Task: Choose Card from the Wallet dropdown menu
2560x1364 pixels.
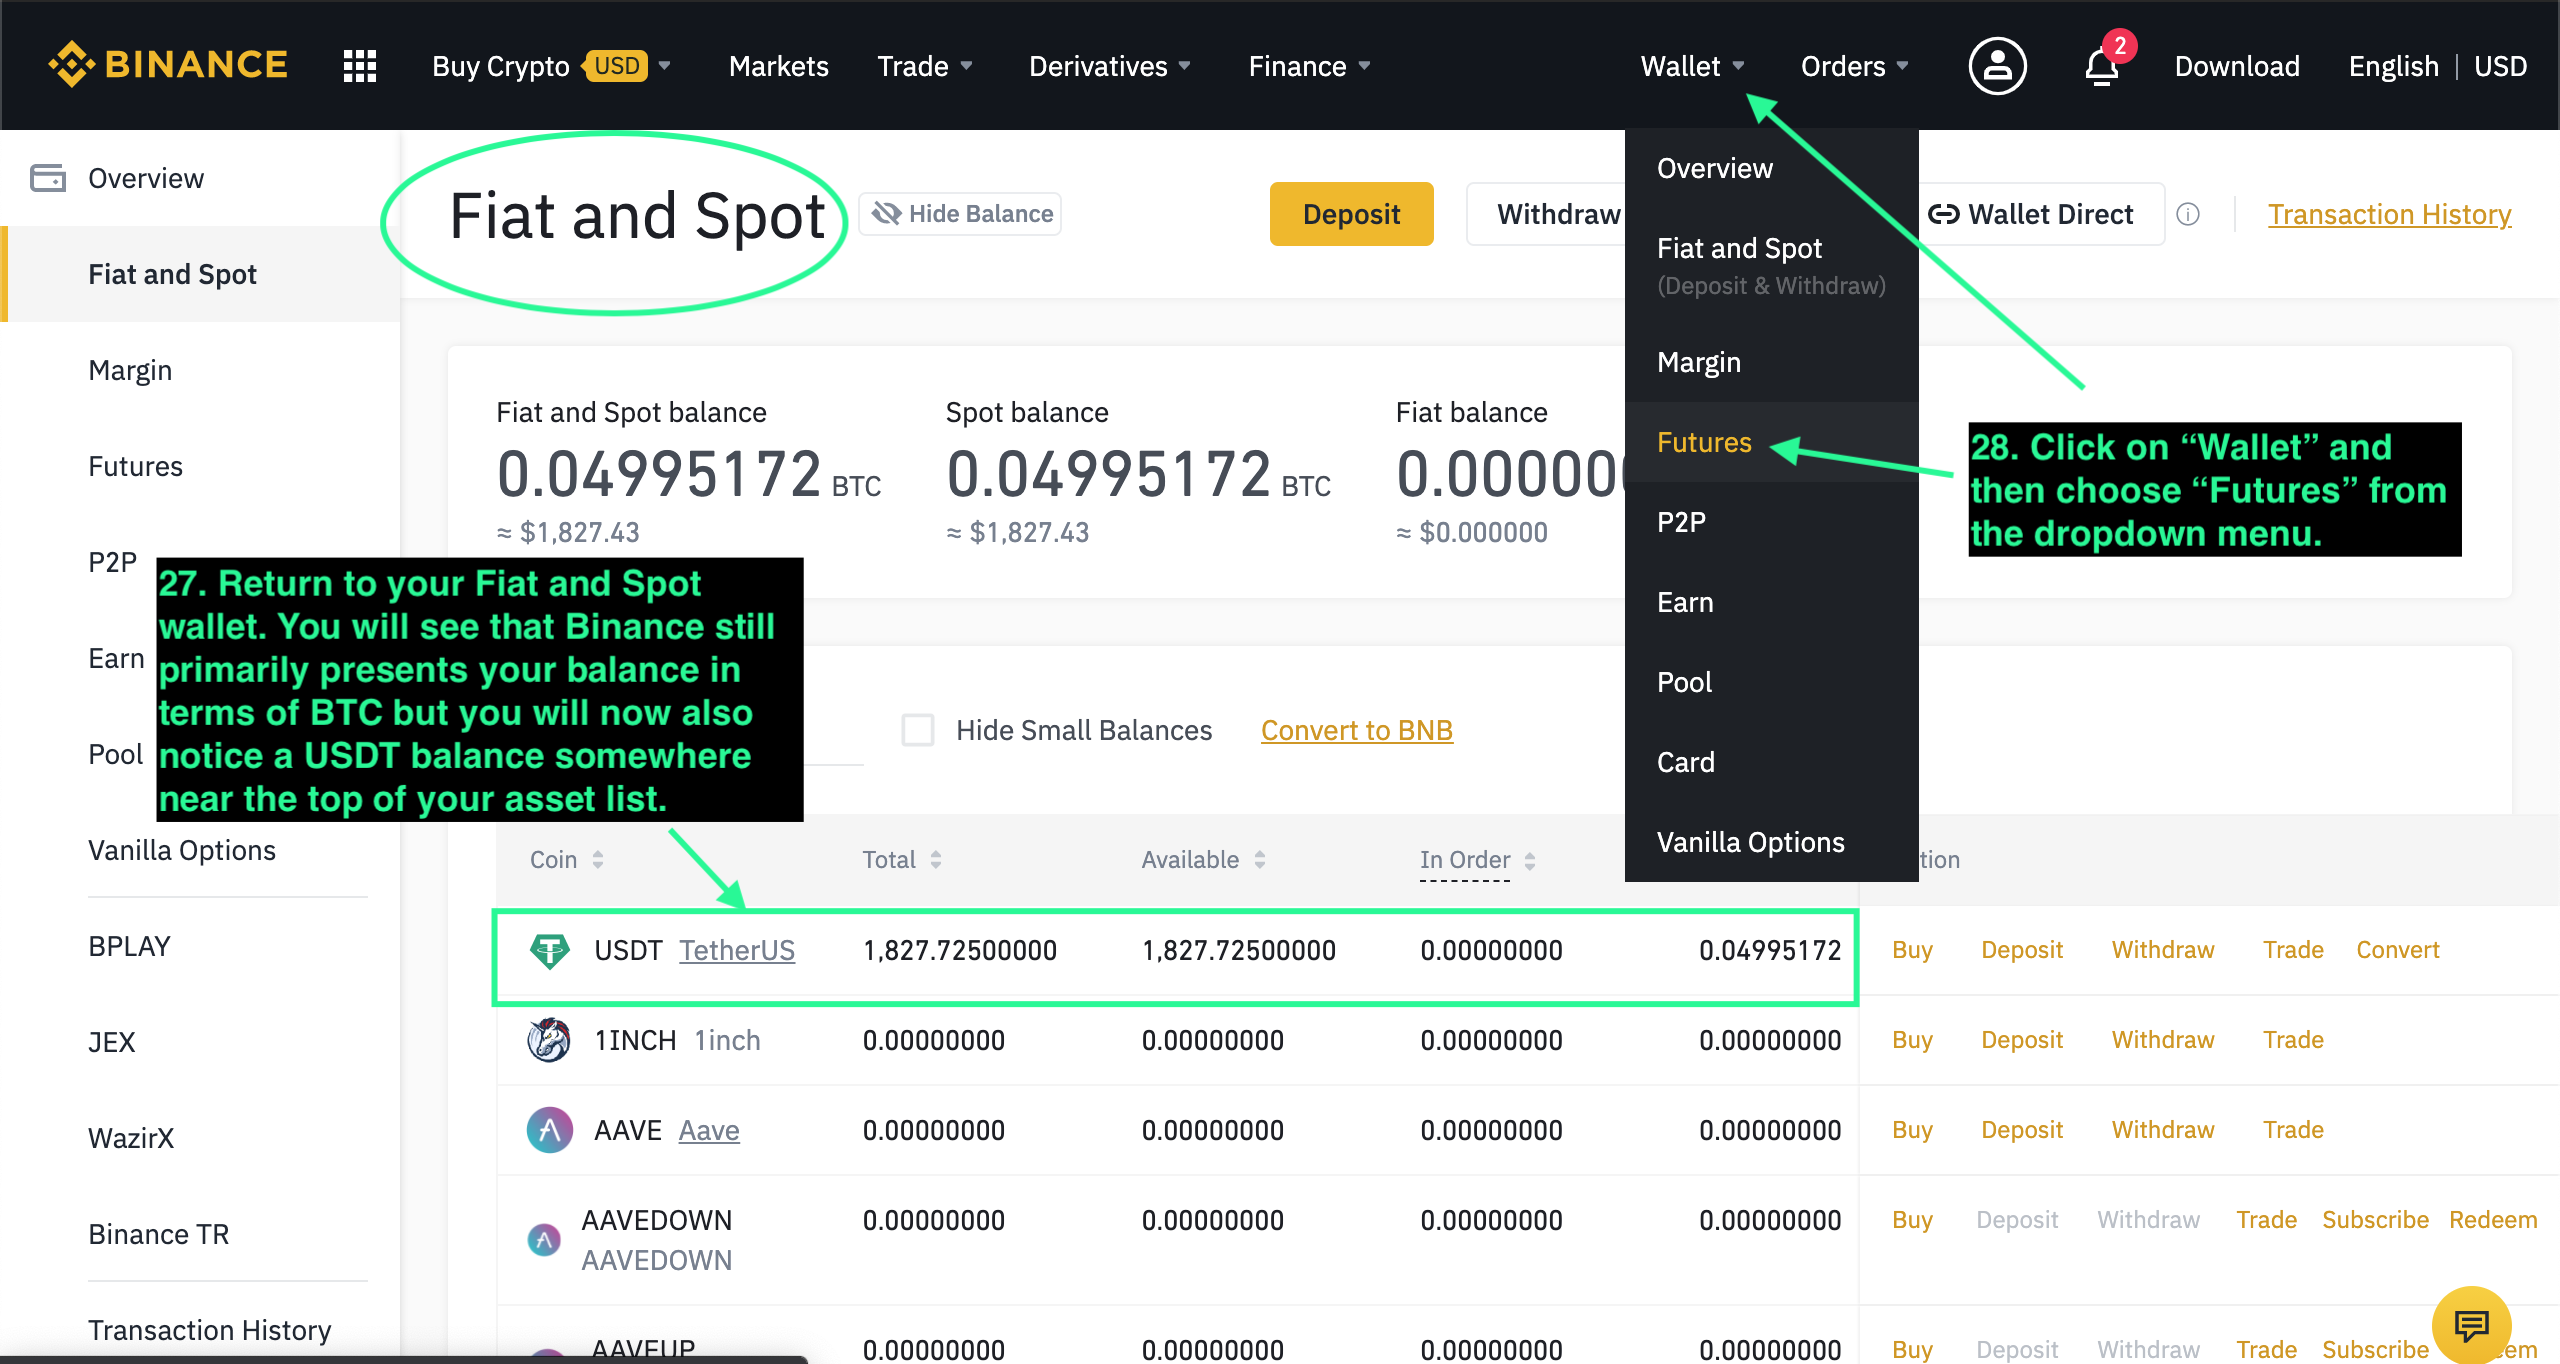Action: (1772, 762)
